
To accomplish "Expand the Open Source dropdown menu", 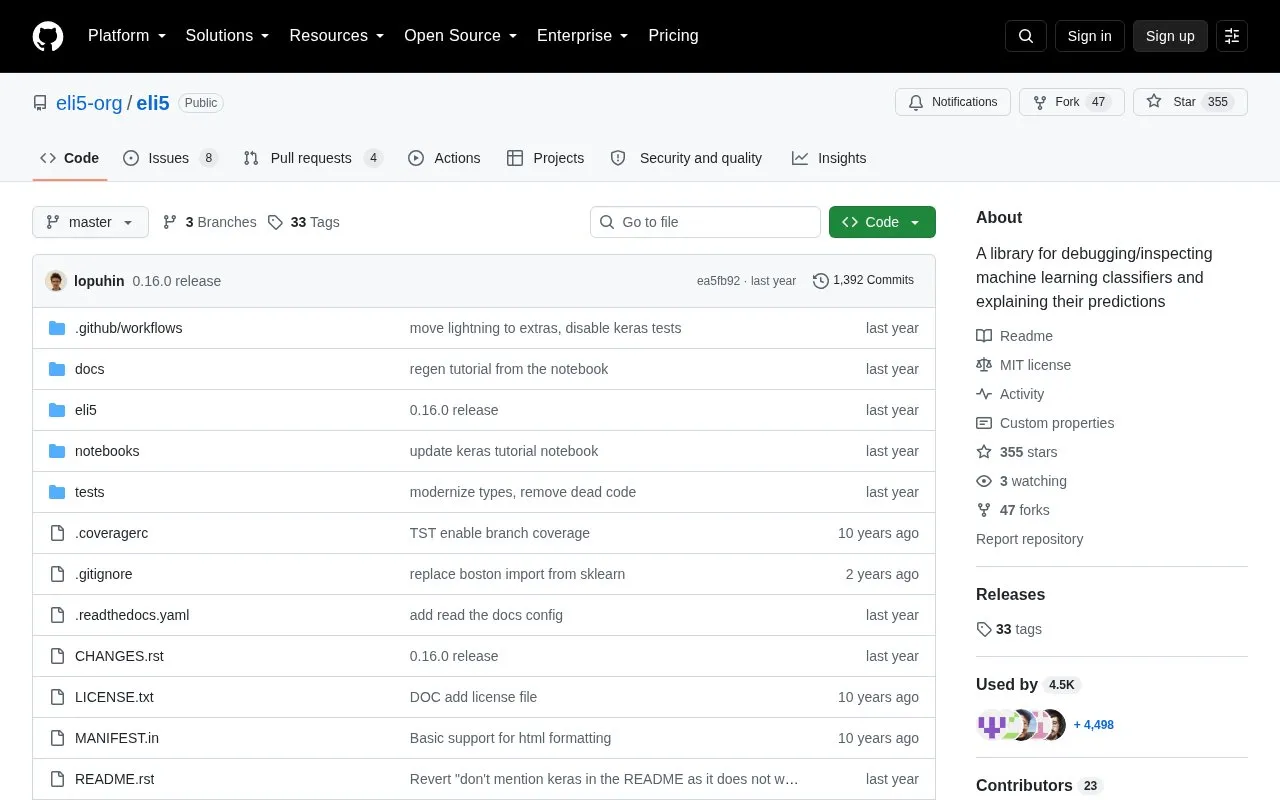I will click(x=460, y=36).
